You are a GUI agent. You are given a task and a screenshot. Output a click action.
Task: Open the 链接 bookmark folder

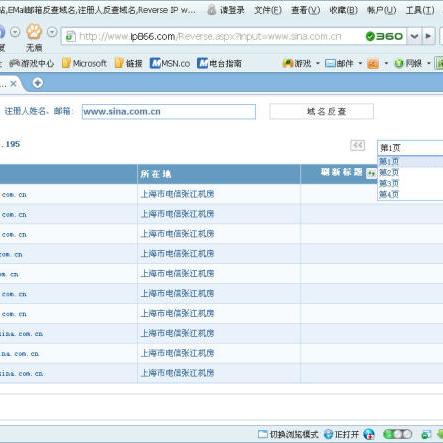pyautogui.click(x=129, y=63)
